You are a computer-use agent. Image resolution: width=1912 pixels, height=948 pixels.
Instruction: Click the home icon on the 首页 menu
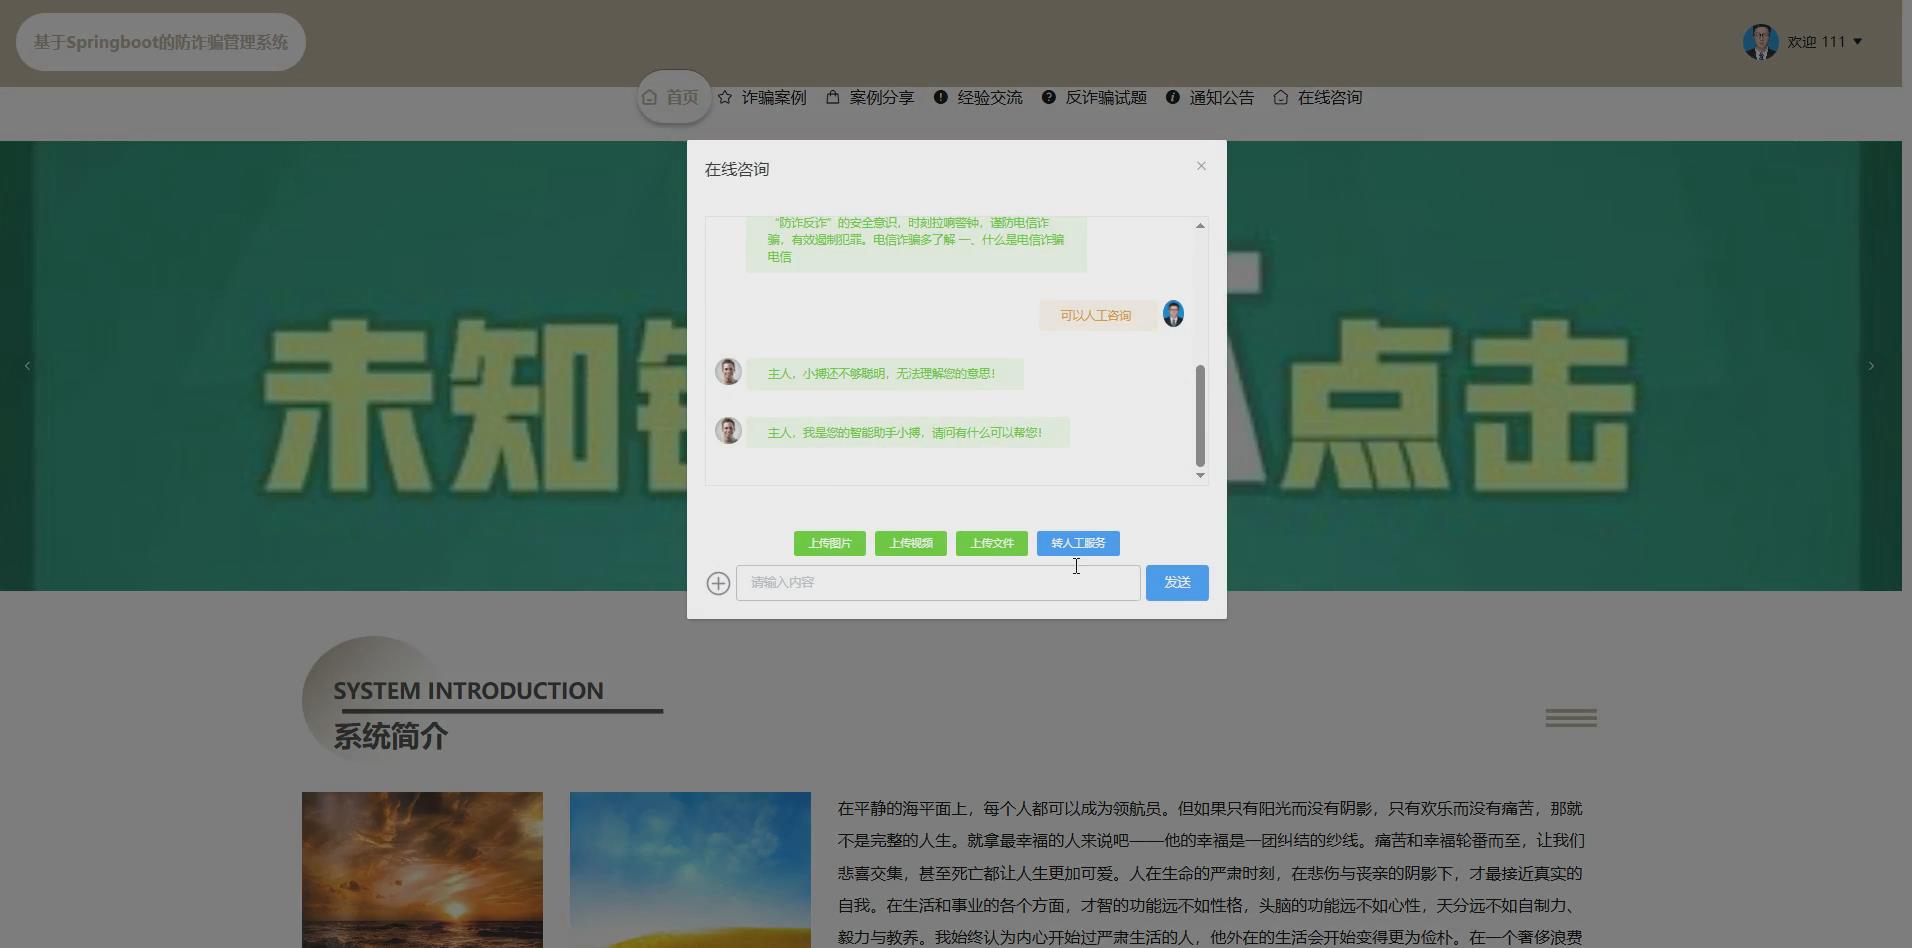[649, 97]
